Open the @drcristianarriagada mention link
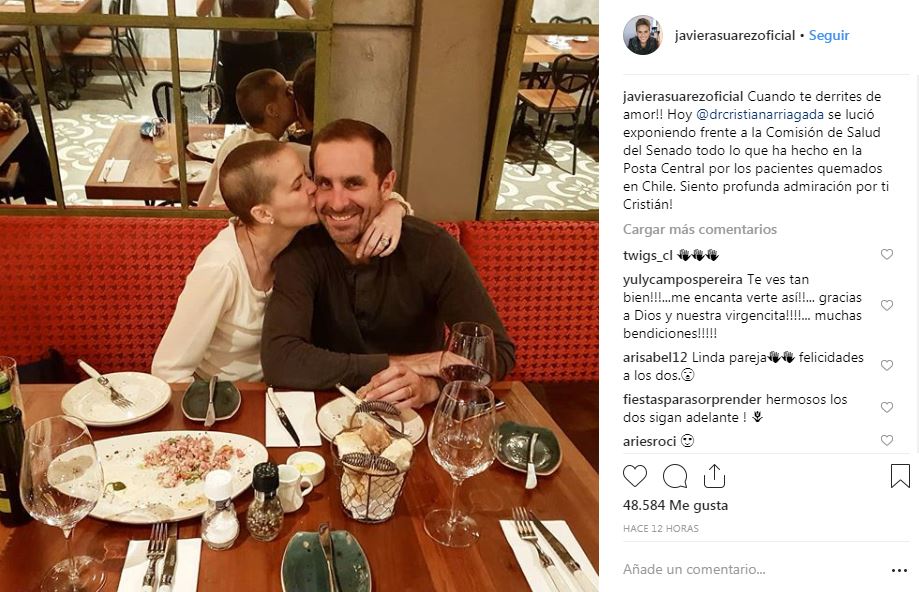 click(x=760, y=114)
